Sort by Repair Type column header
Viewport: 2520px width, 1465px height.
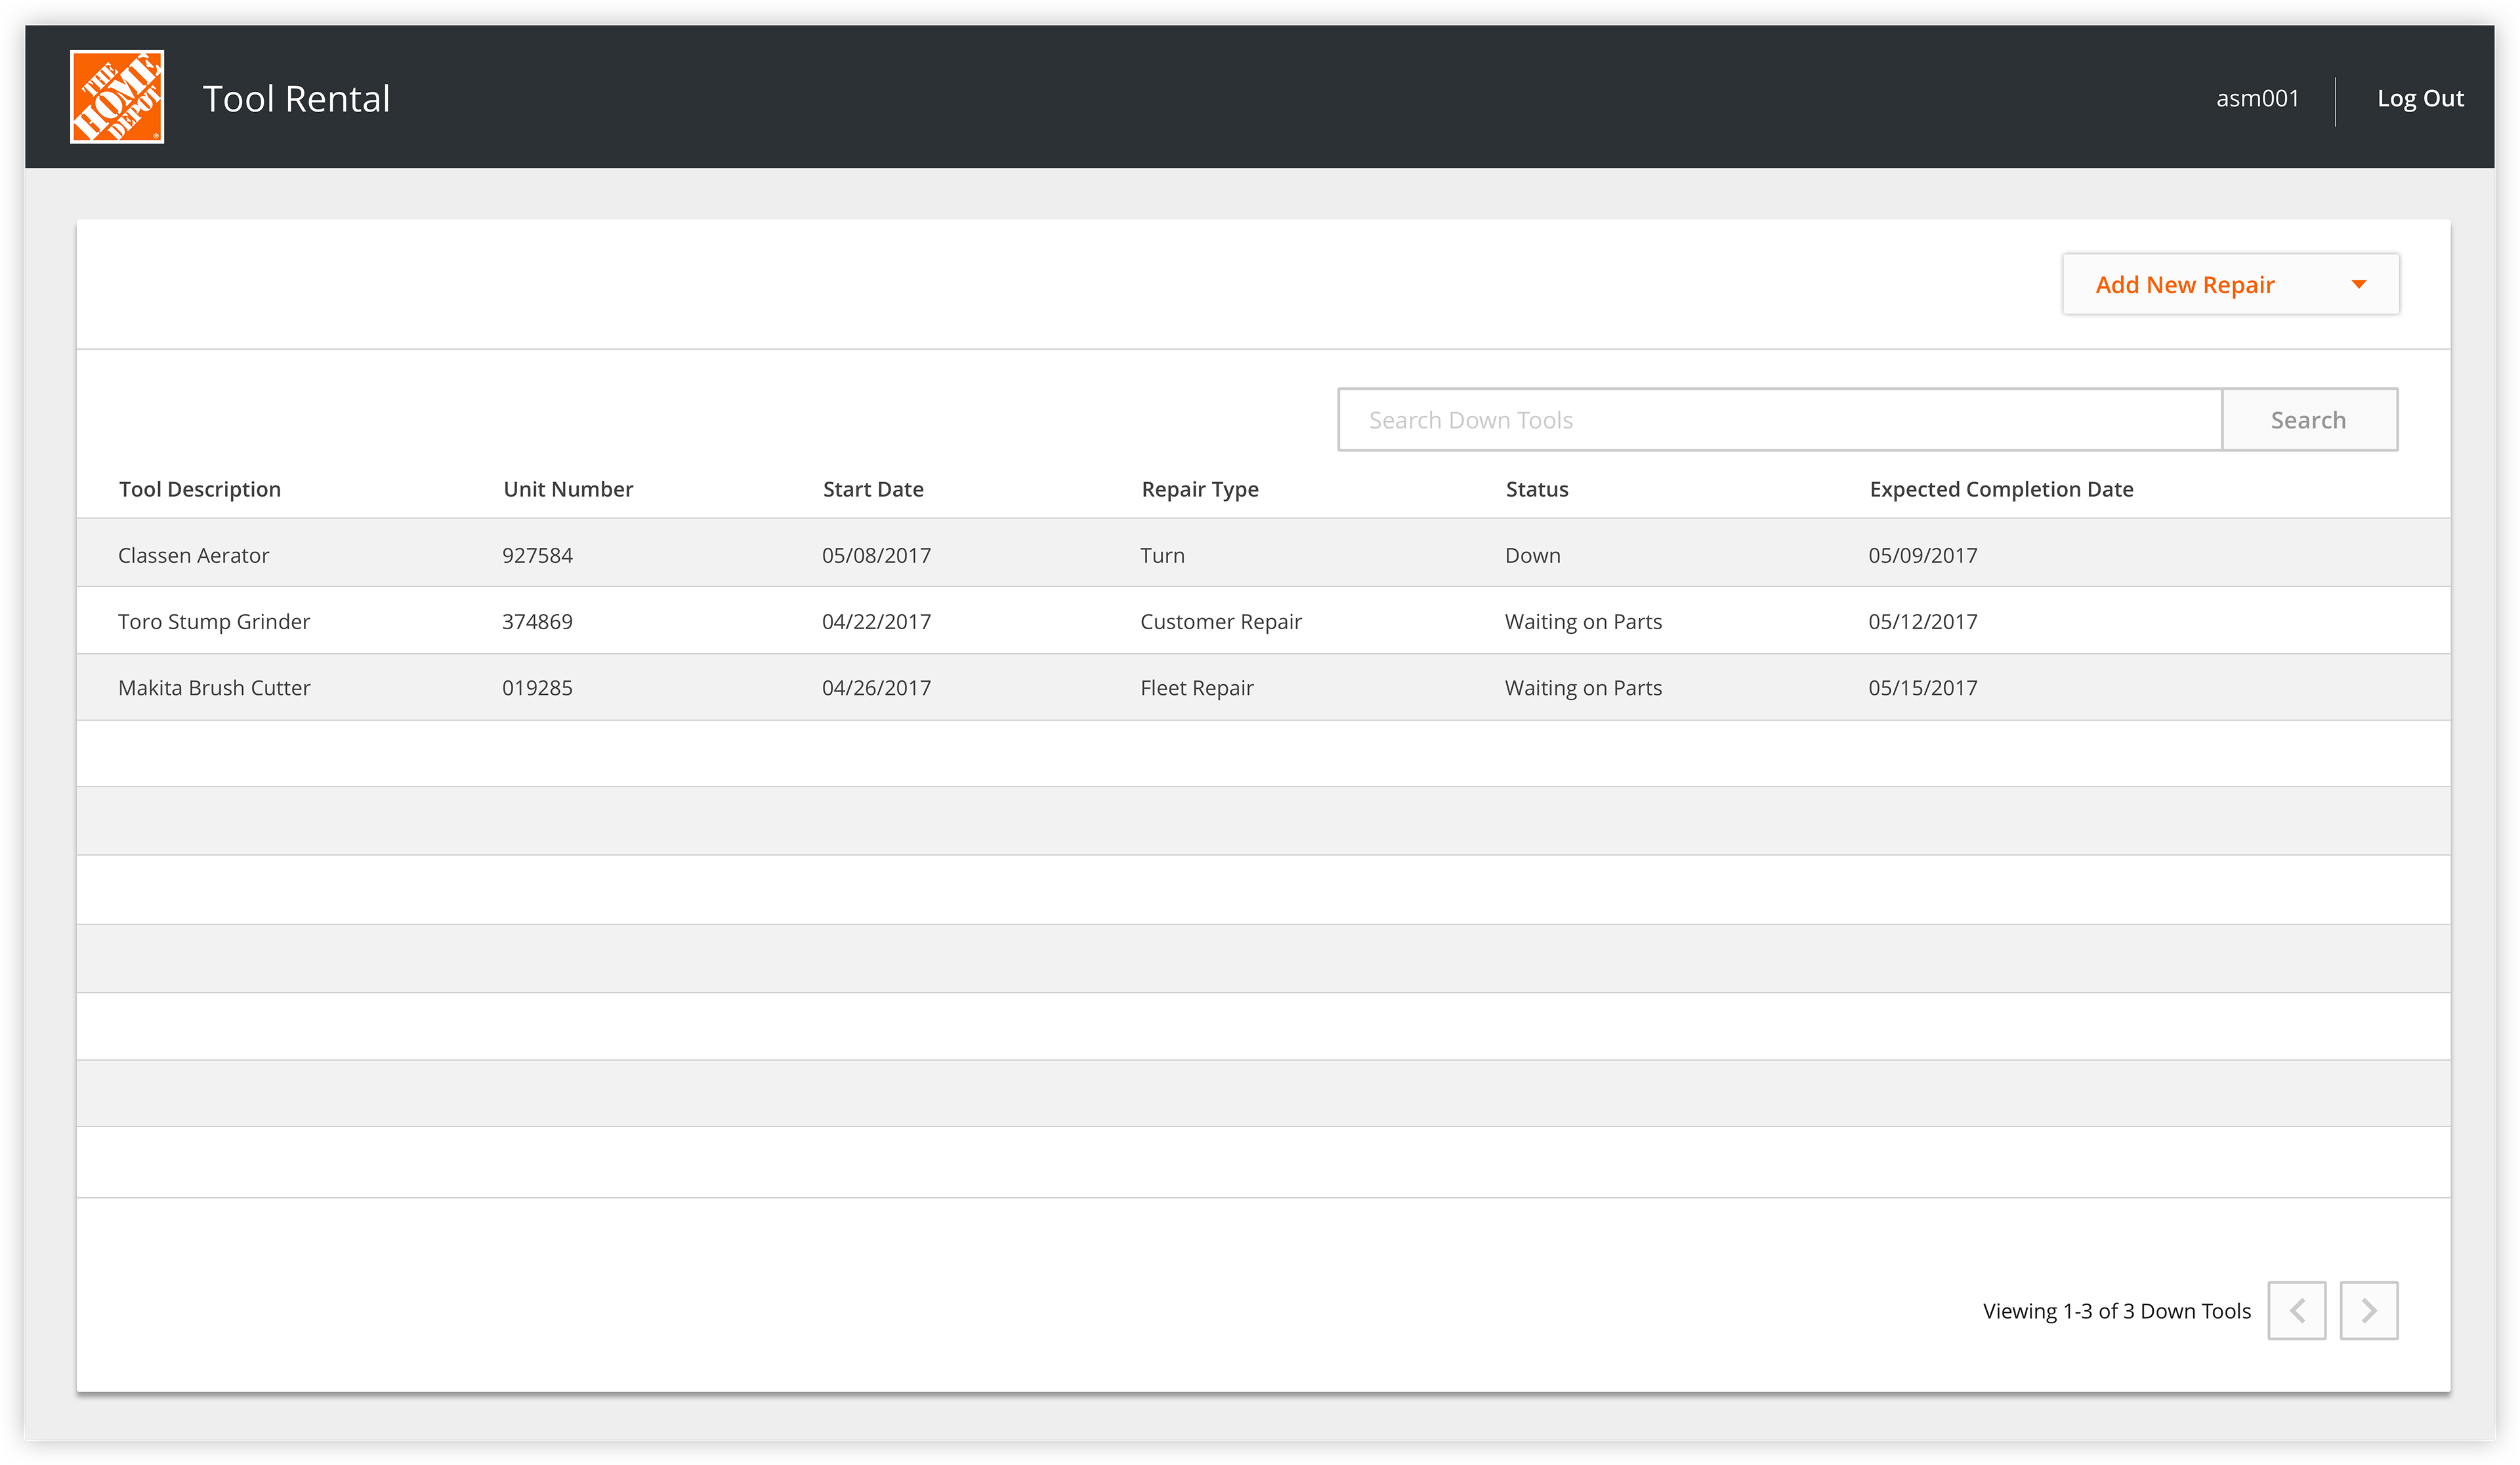[1200, 489]
